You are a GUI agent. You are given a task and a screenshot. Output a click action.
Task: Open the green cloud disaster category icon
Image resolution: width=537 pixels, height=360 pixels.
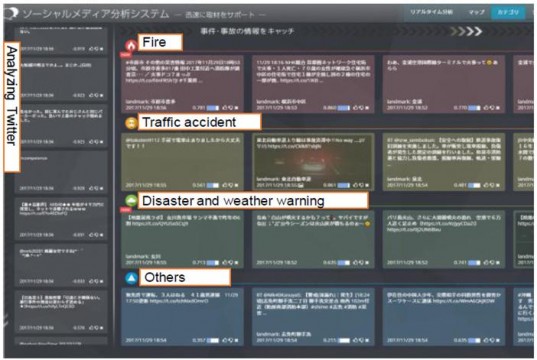[x=131, y=201]
